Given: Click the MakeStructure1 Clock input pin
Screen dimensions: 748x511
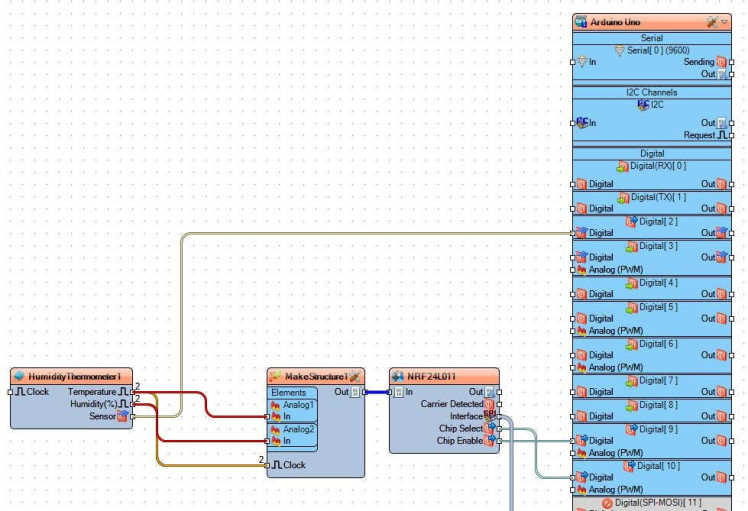Looking at the screenshot, I should [267, 465].
